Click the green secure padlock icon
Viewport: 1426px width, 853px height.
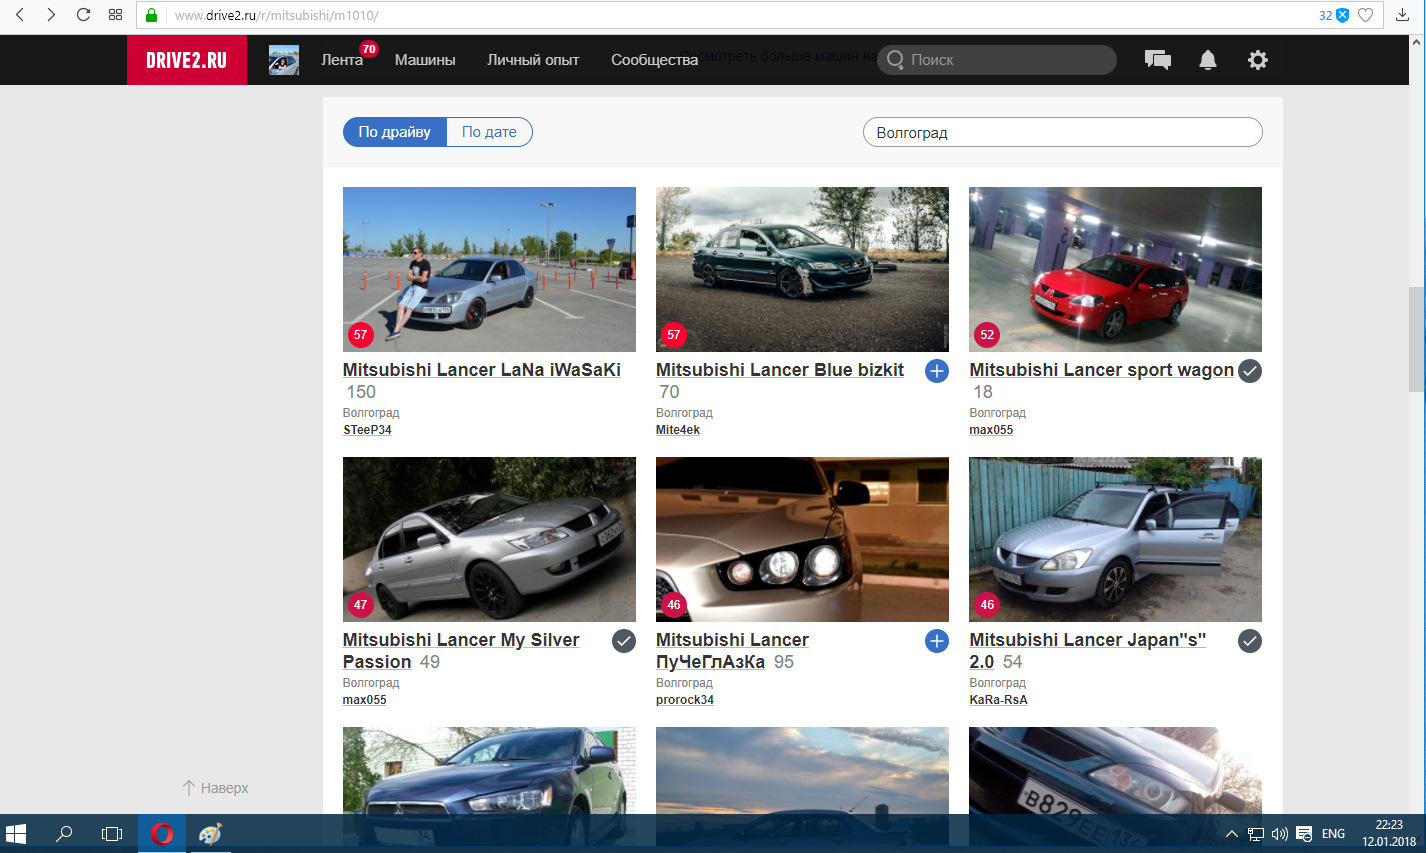152,15
